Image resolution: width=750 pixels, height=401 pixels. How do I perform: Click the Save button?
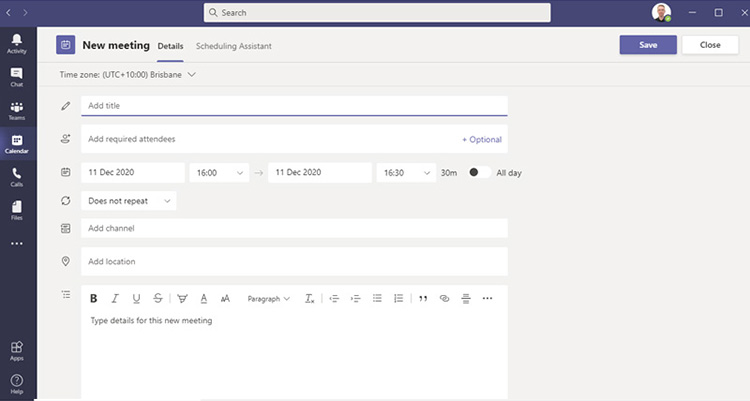coord(647,45)
